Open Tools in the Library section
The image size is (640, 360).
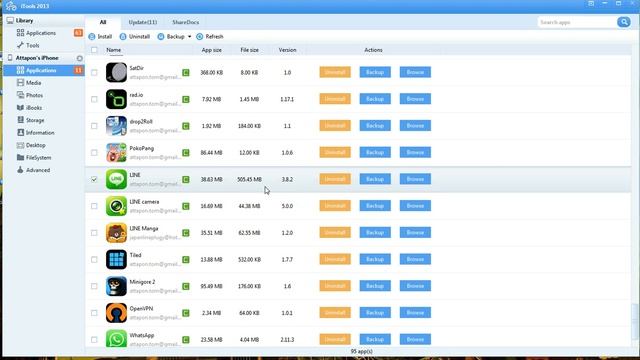[x=28, y=45]
